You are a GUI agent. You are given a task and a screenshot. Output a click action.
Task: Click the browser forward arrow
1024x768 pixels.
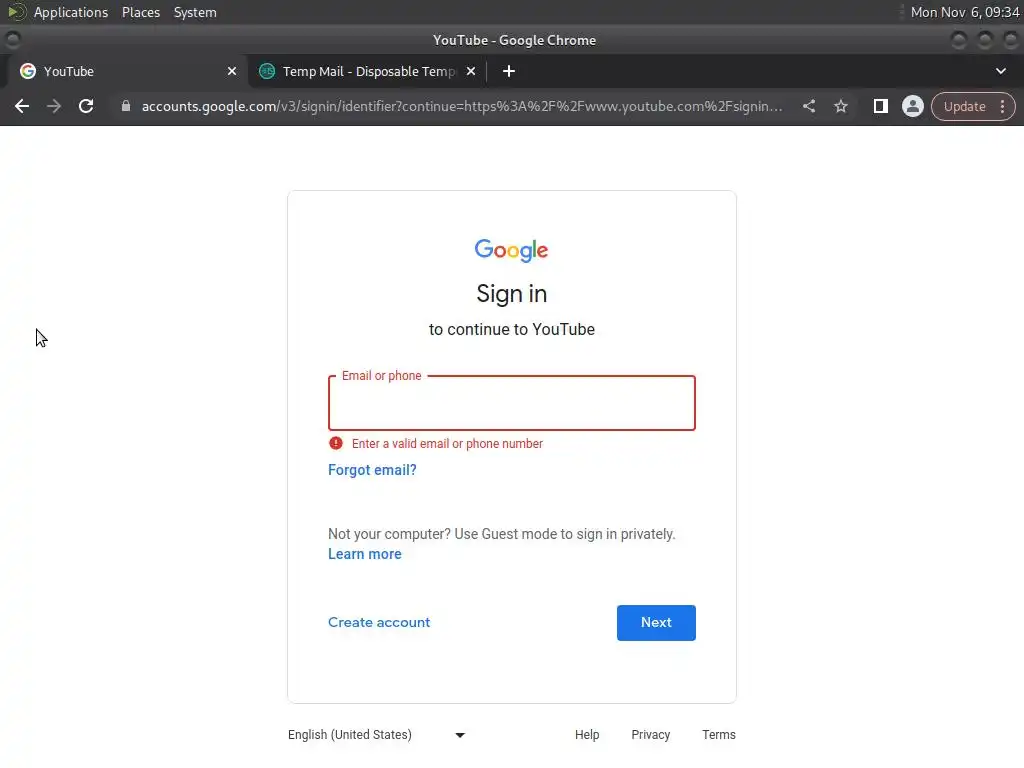54,106
